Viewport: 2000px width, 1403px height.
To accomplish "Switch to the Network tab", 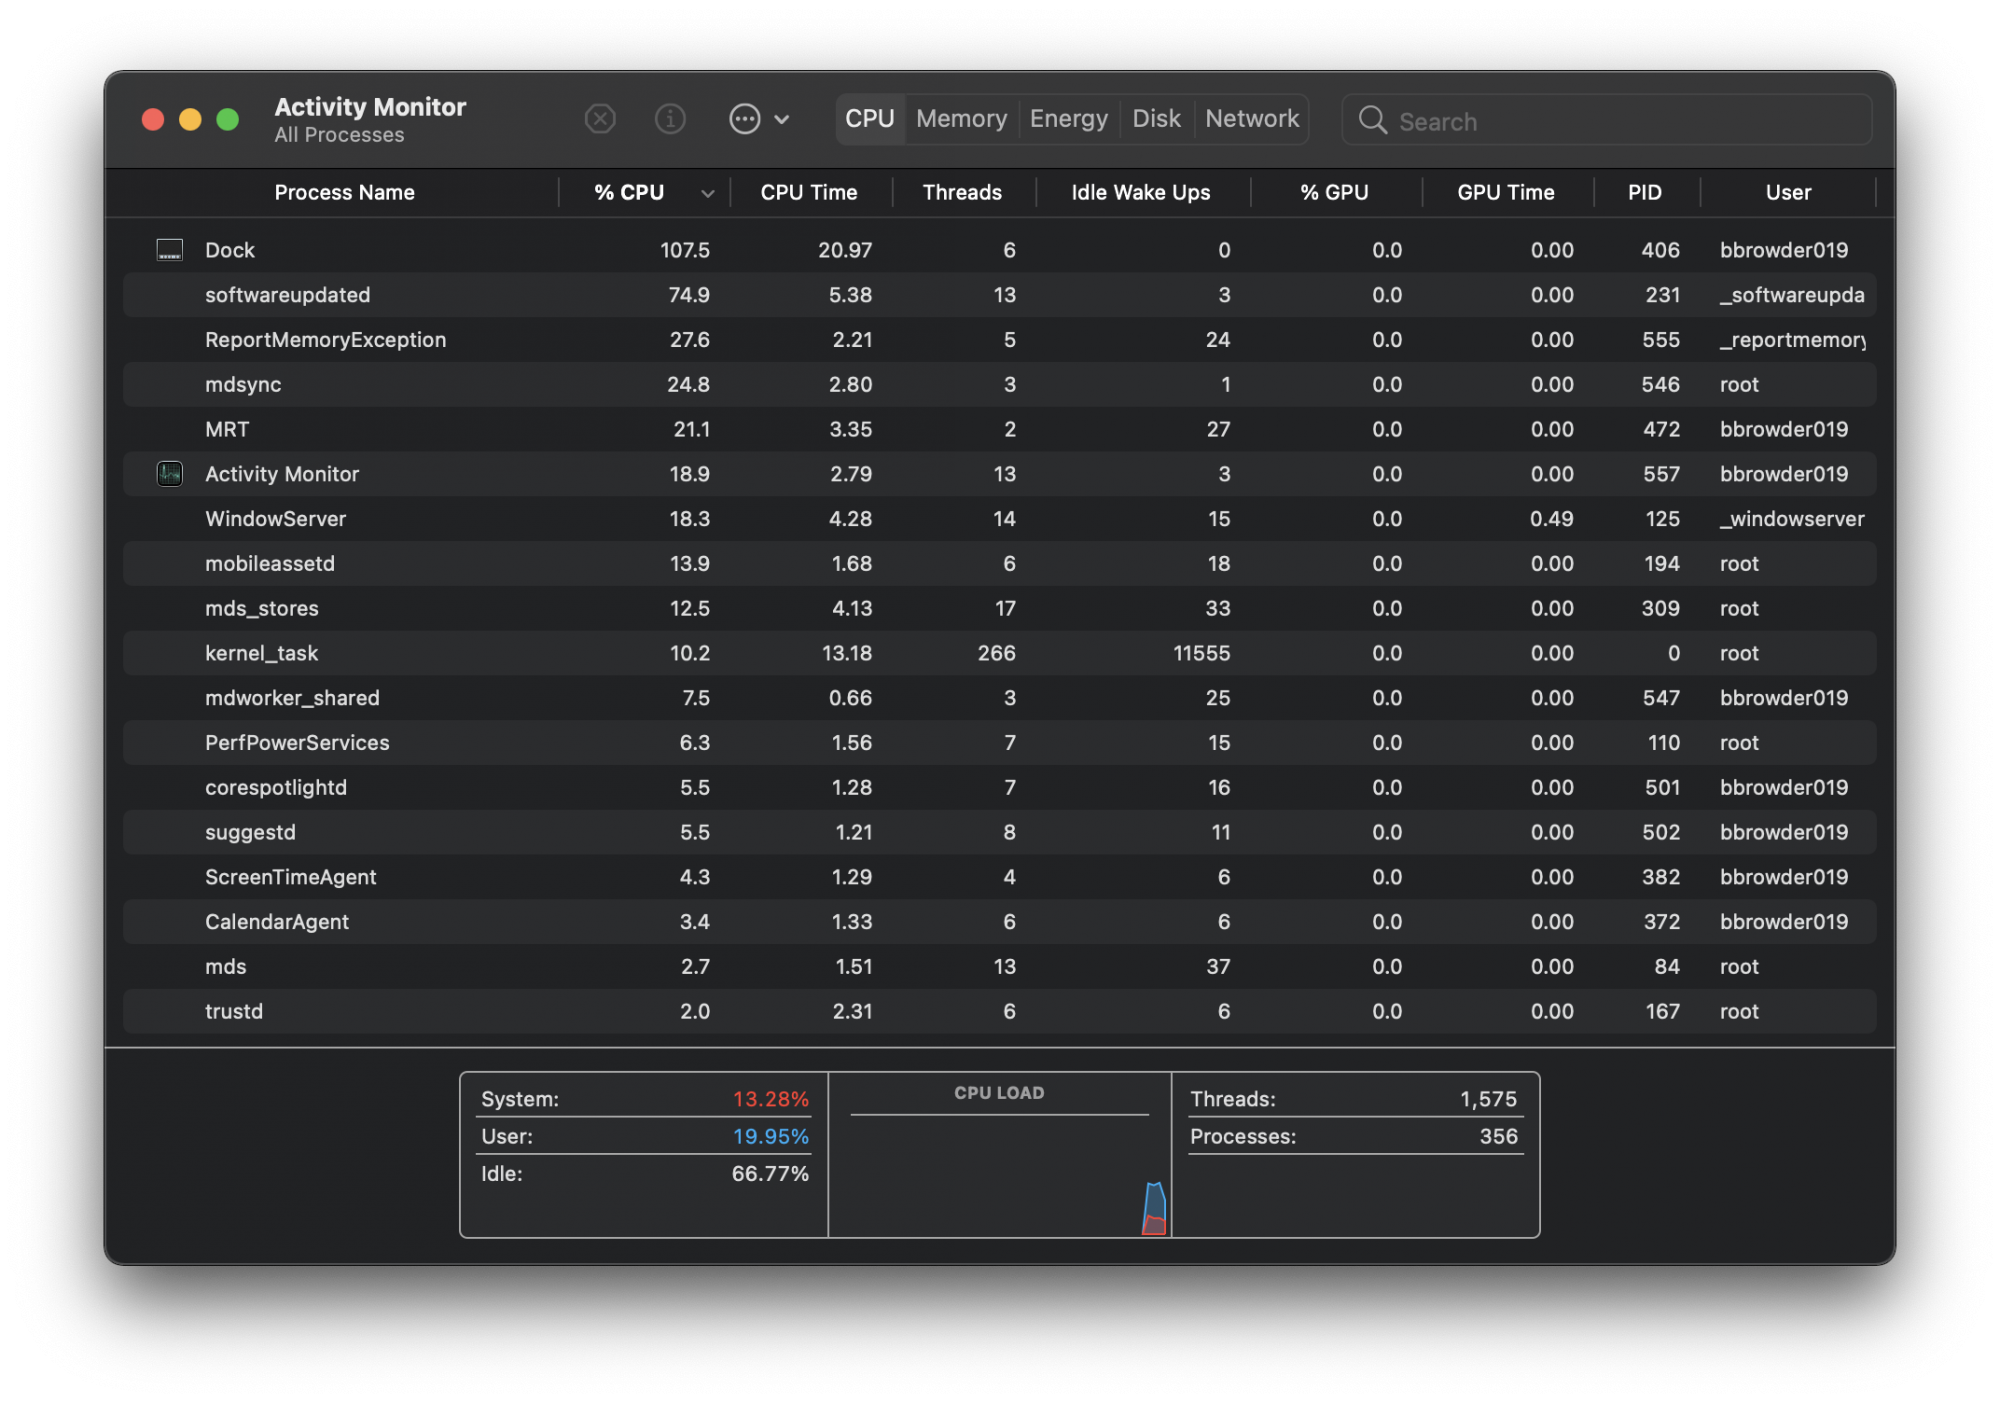I will (1252, 119).
